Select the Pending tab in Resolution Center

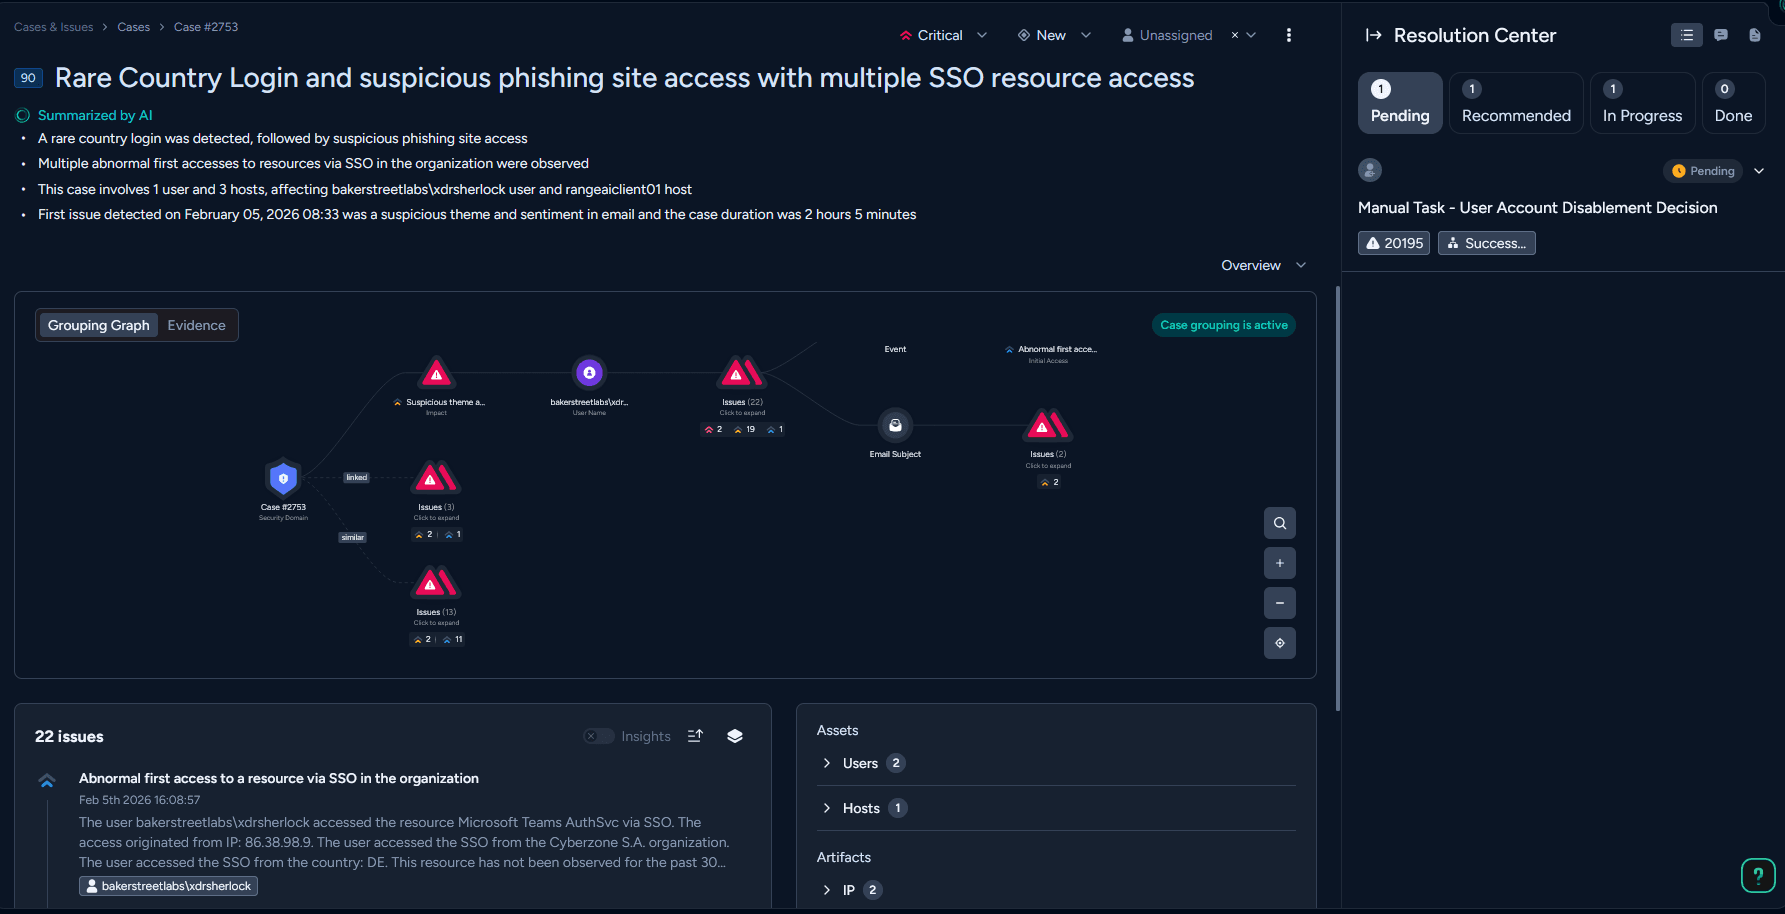point(1400,103)
